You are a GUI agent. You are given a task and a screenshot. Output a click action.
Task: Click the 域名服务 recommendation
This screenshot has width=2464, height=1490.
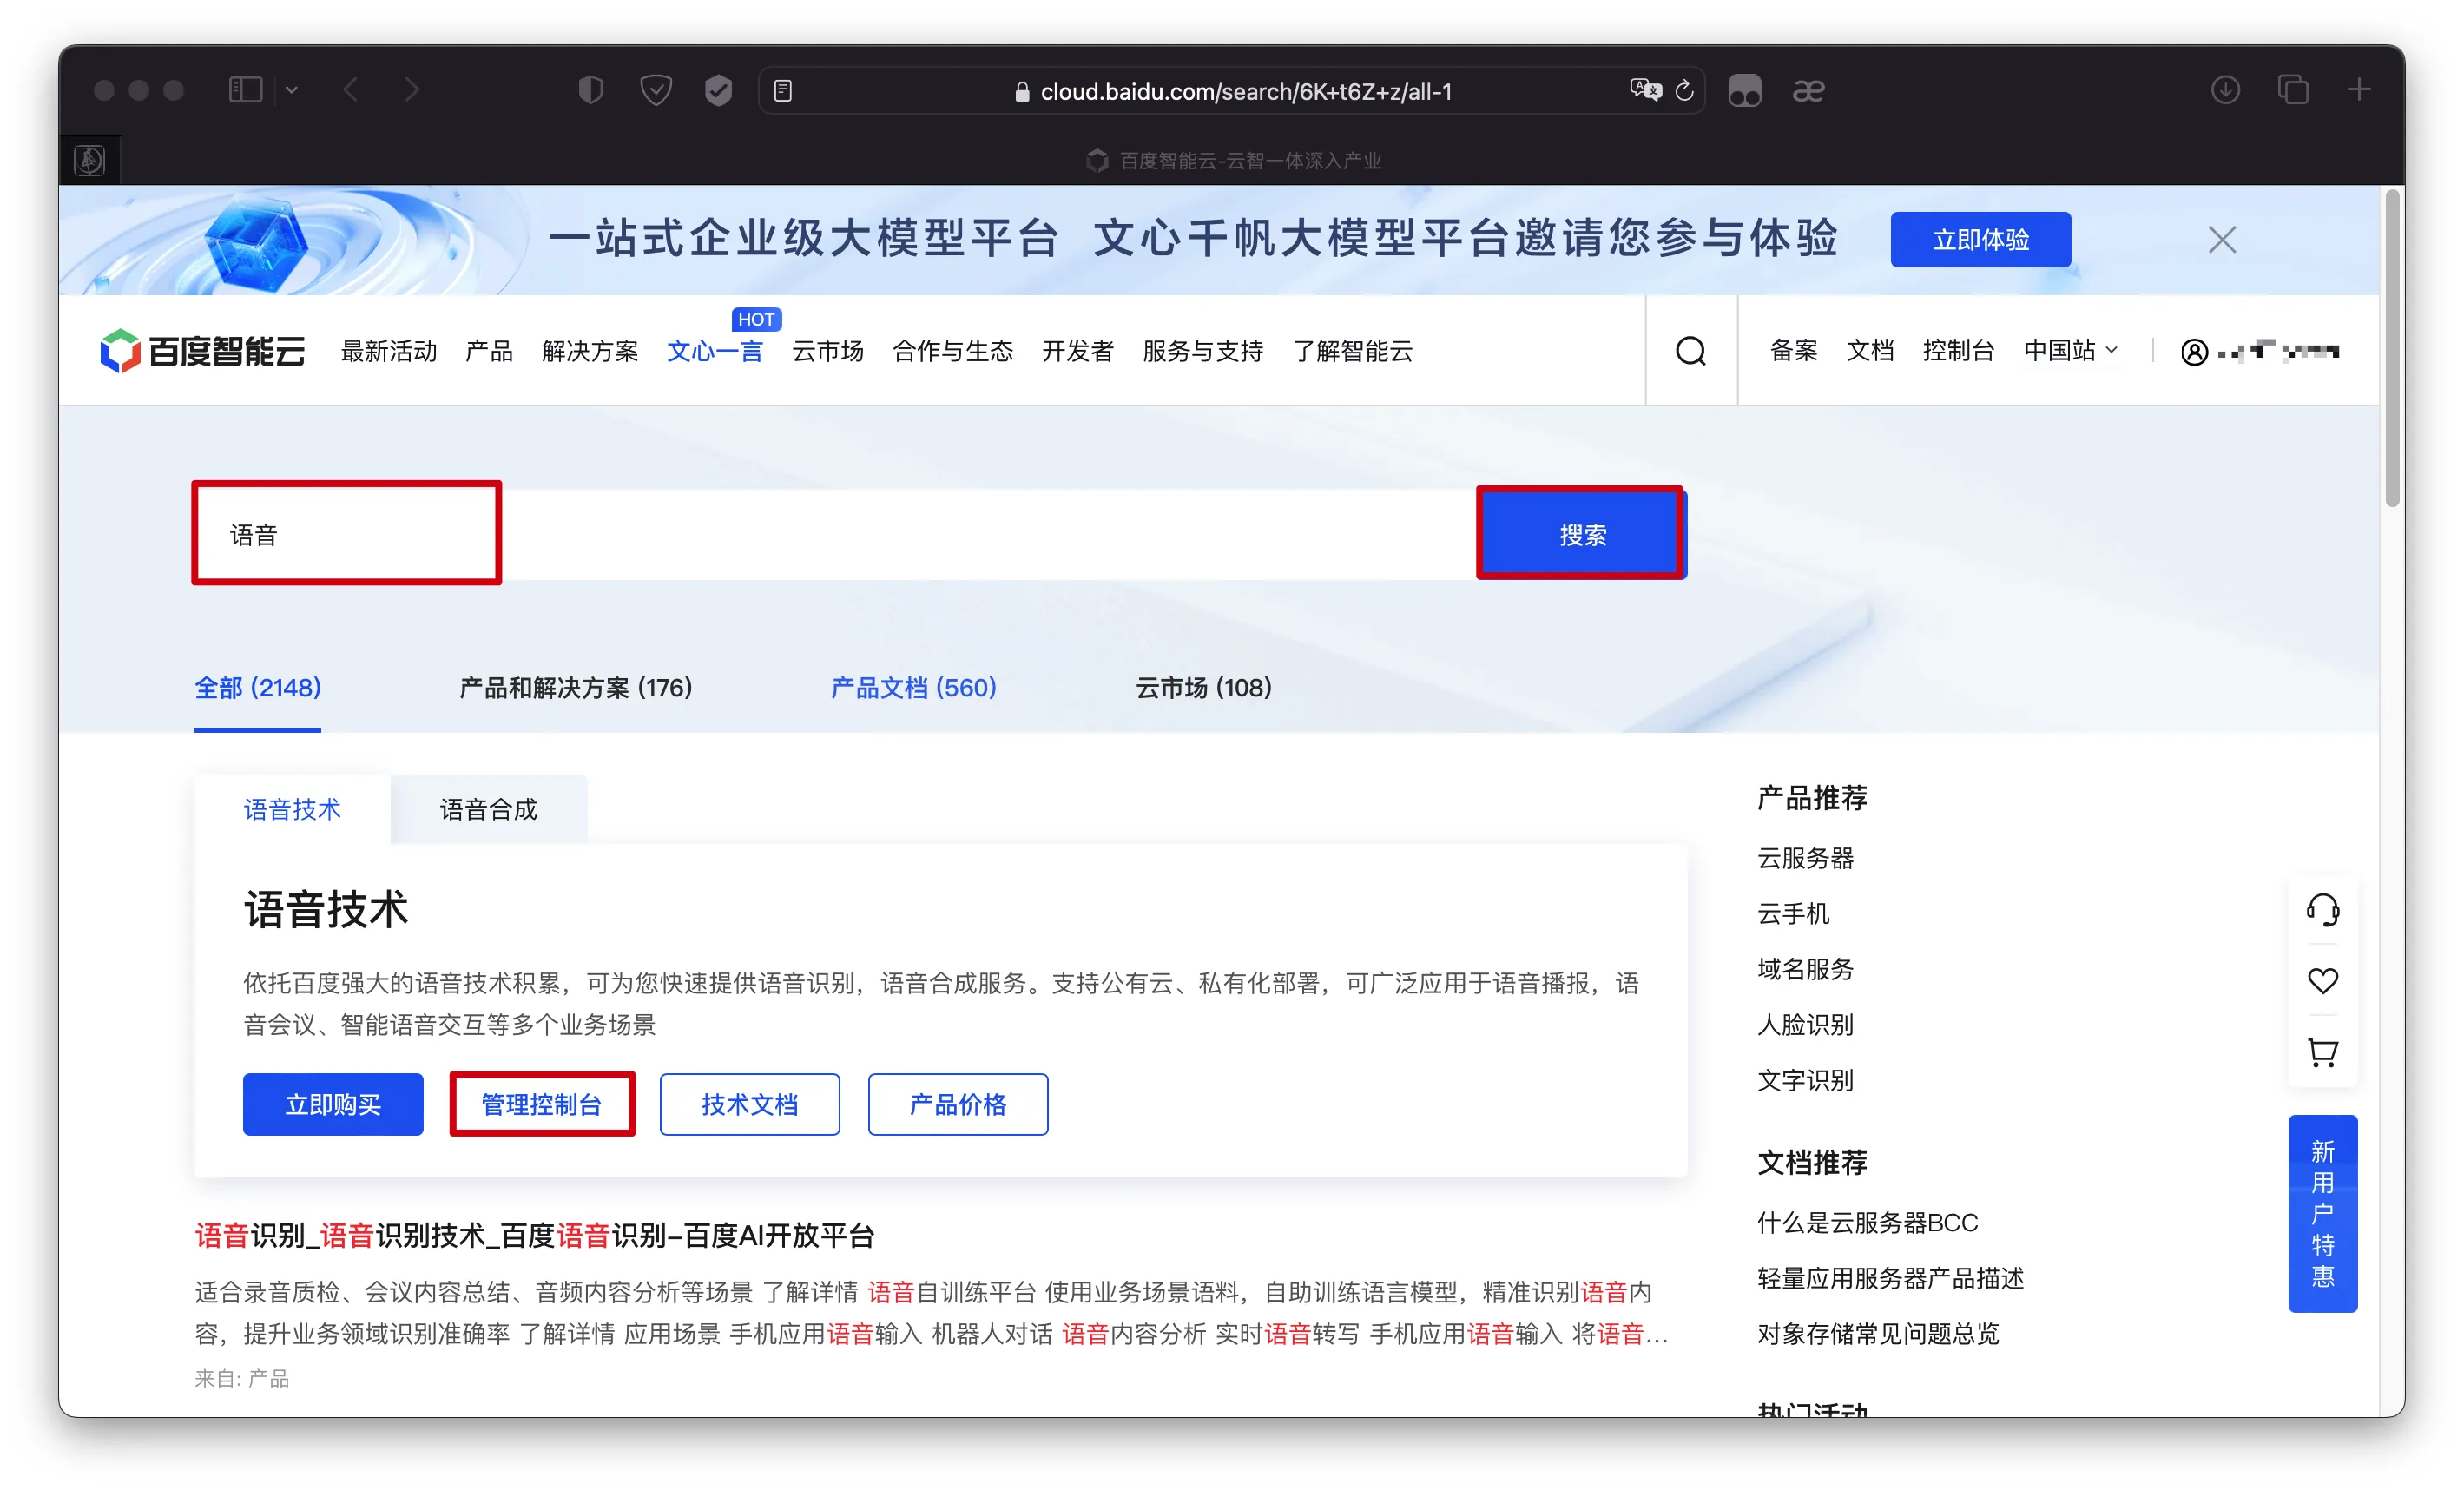pyautogui.click(x=1806, y=969)
